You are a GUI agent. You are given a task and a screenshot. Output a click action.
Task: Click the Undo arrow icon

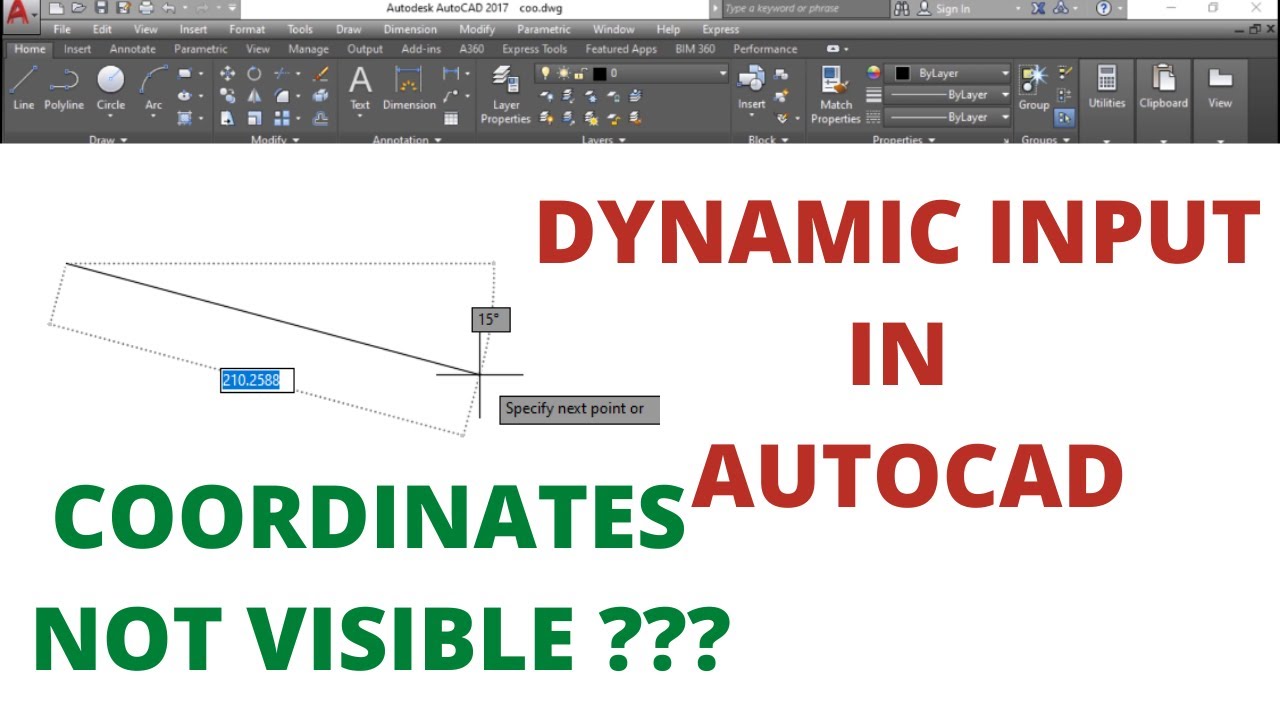tap(168, 9)
